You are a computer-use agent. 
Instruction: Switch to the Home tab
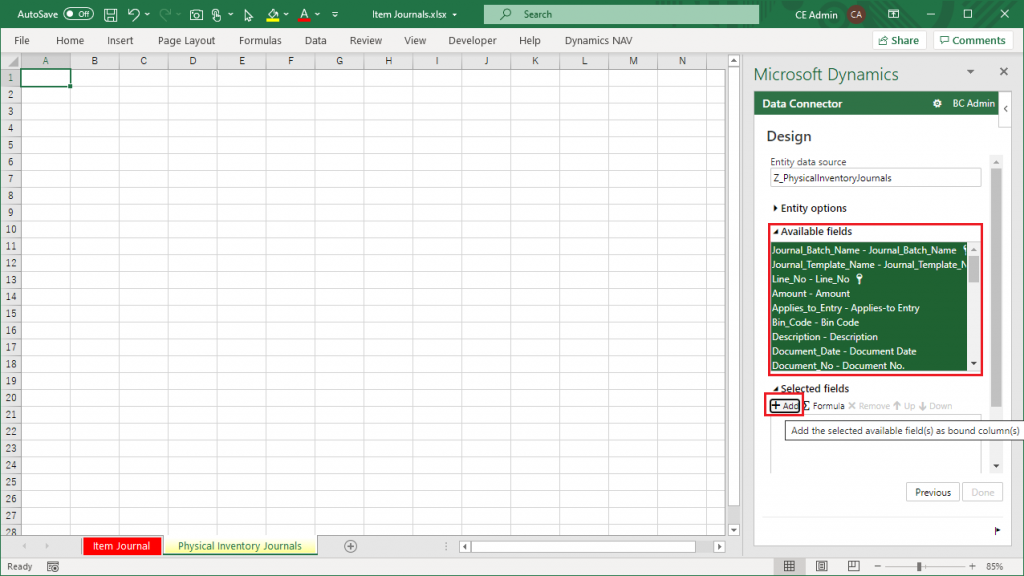tap(70, 40)
